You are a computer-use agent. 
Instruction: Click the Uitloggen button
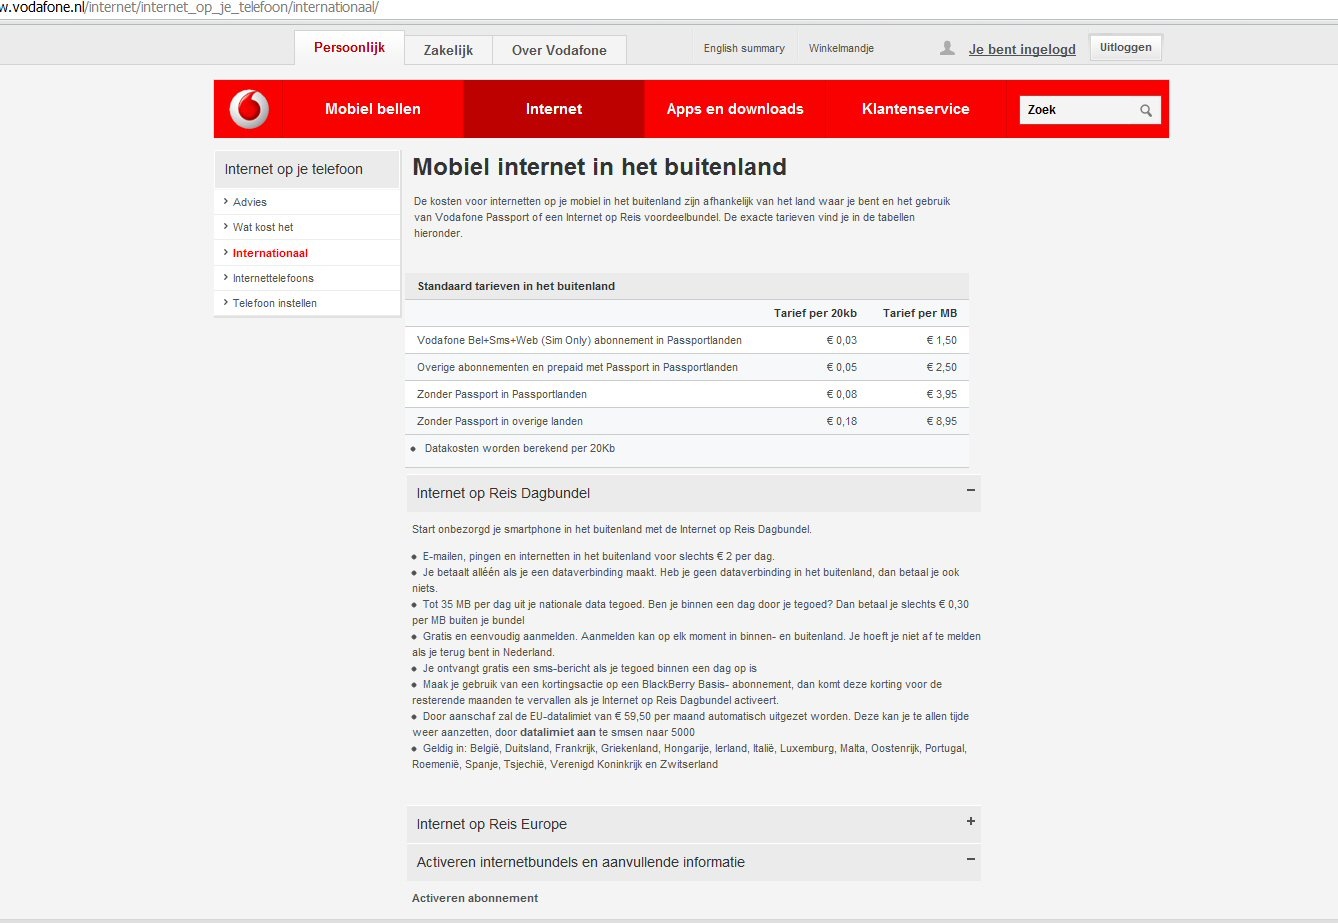pyautogui.click(x=1125, y=47)
